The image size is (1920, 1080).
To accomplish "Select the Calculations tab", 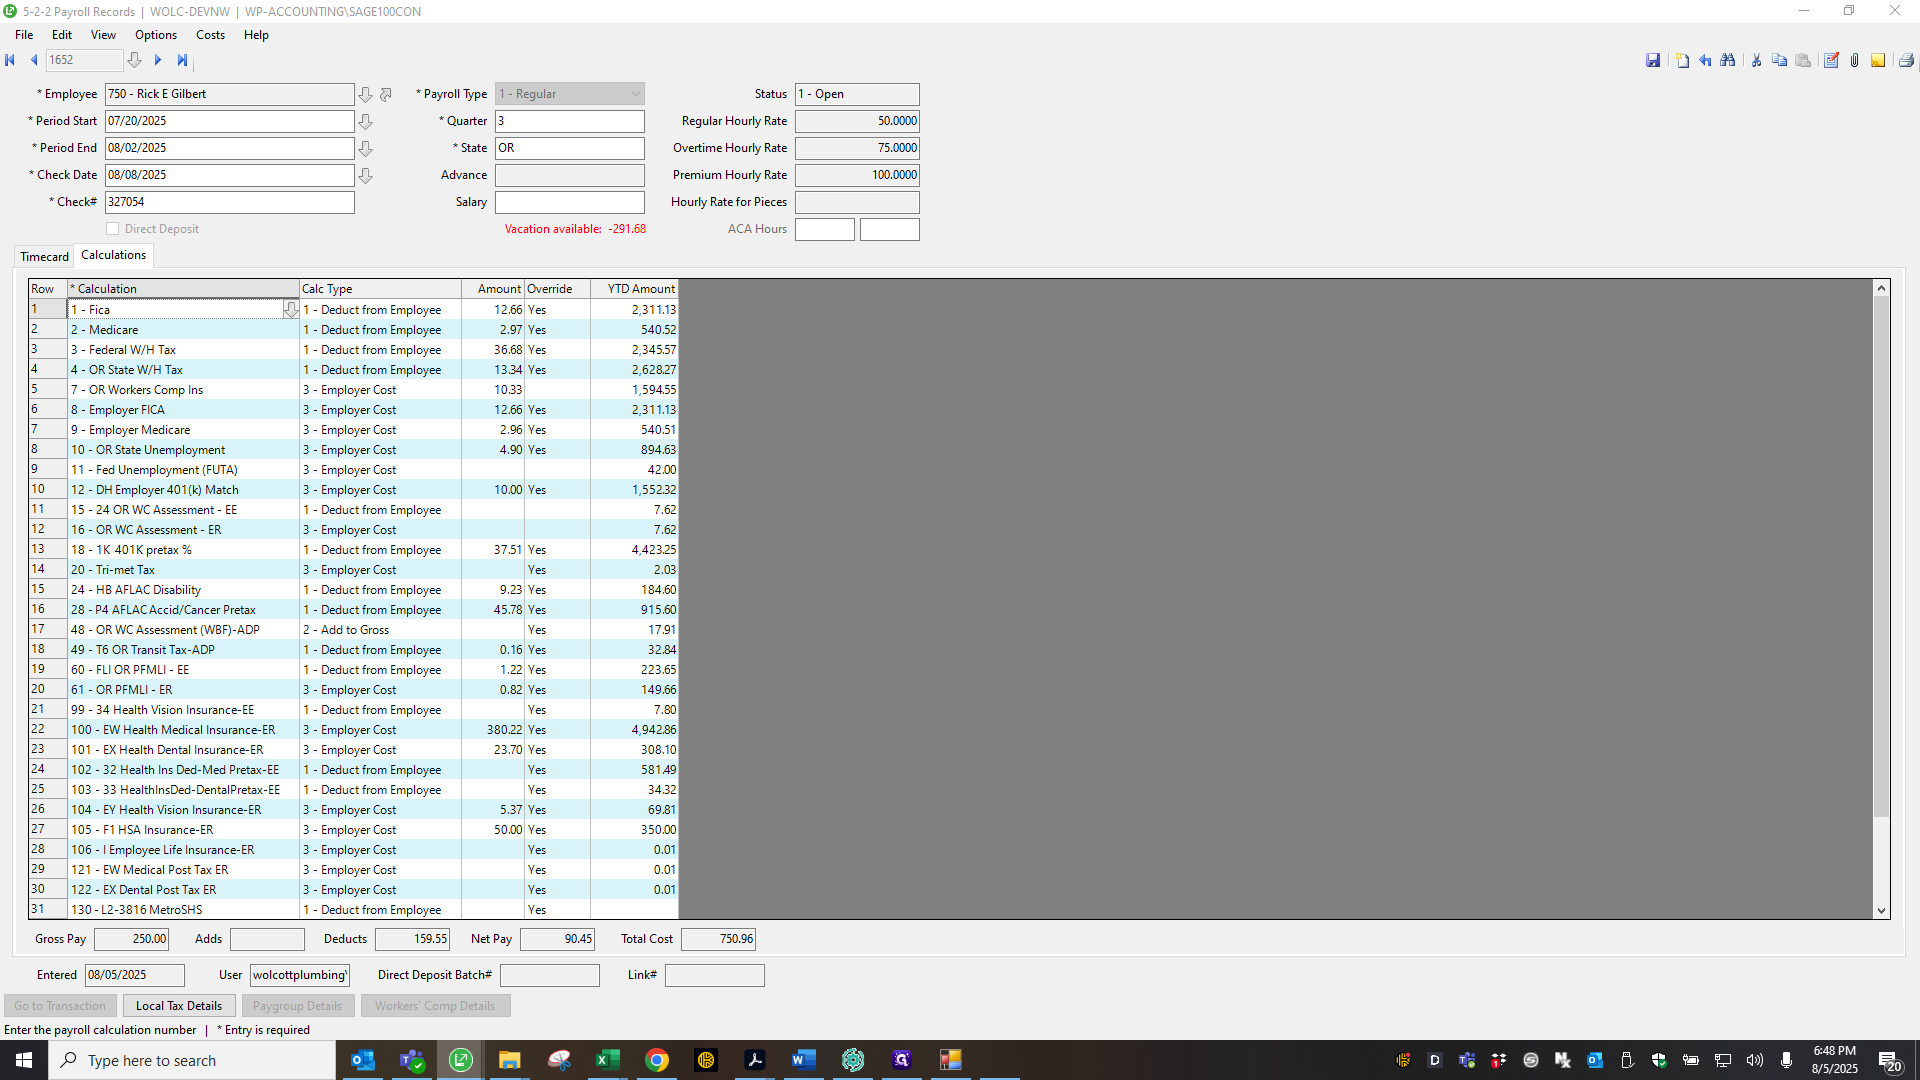I will pyautogui.click(x=113, y=255).
